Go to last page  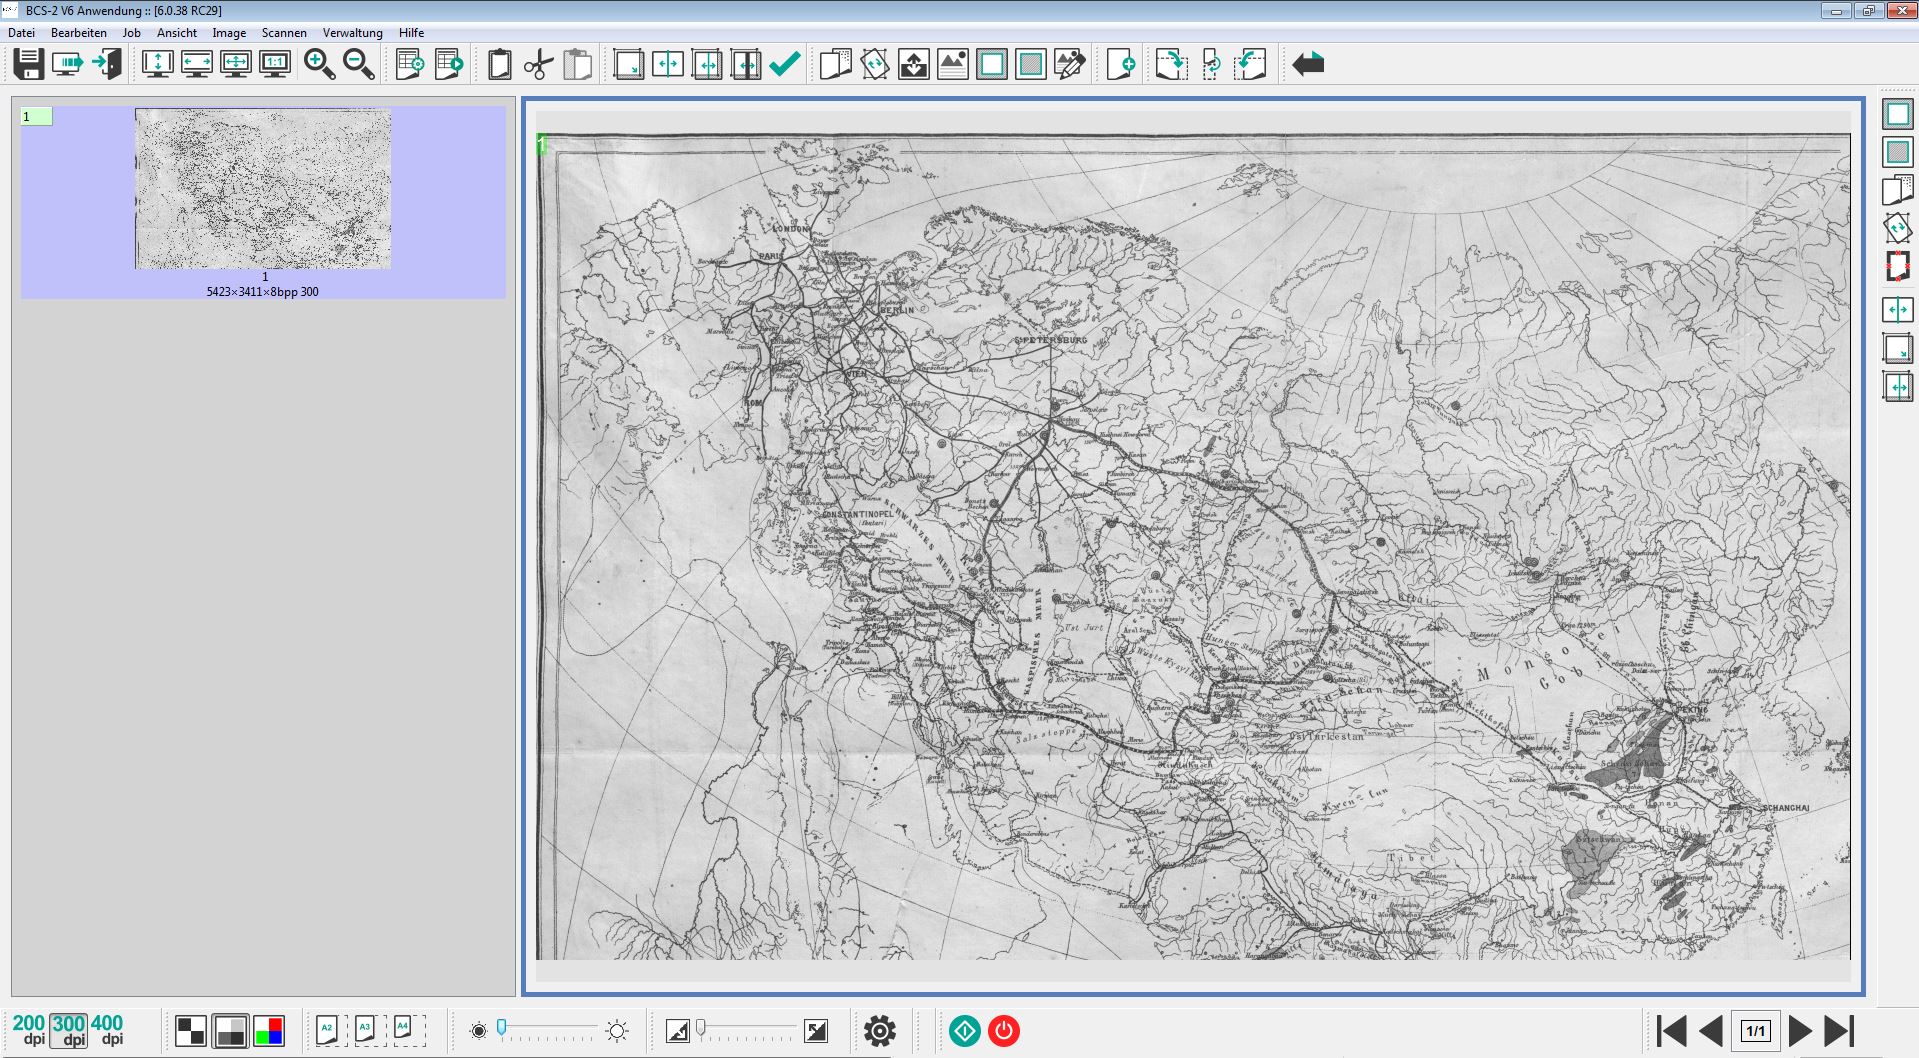pos(1840,1031)
